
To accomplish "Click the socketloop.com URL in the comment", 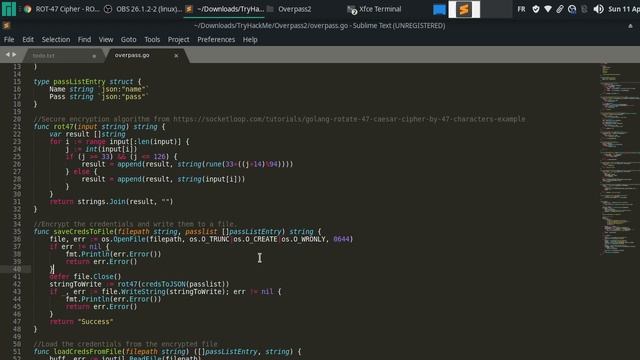I will coord(349,119).
